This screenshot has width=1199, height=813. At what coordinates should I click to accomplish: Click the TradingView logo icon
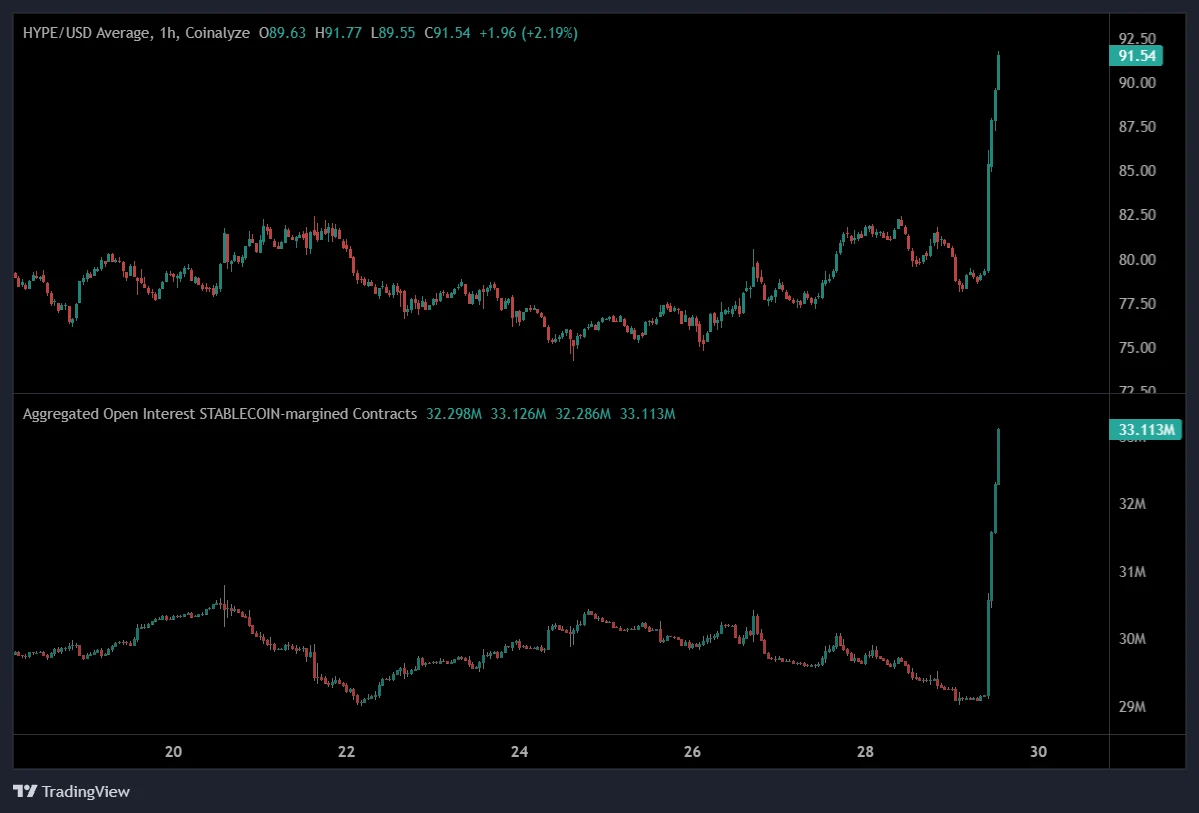click(x=25, y=791)
